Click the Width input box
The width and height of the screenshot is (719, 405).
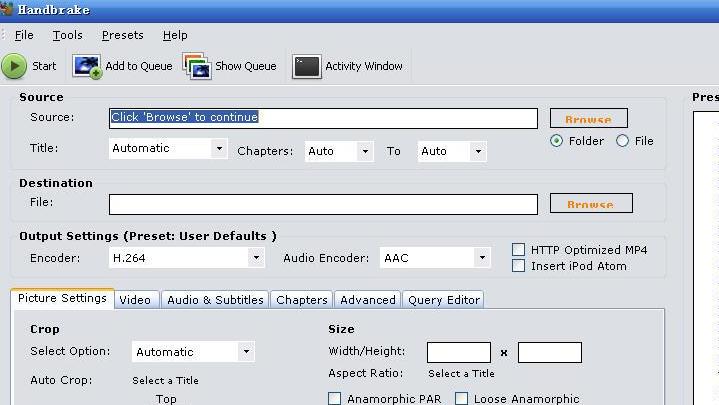pyautogui.click(x=459, y=352)
